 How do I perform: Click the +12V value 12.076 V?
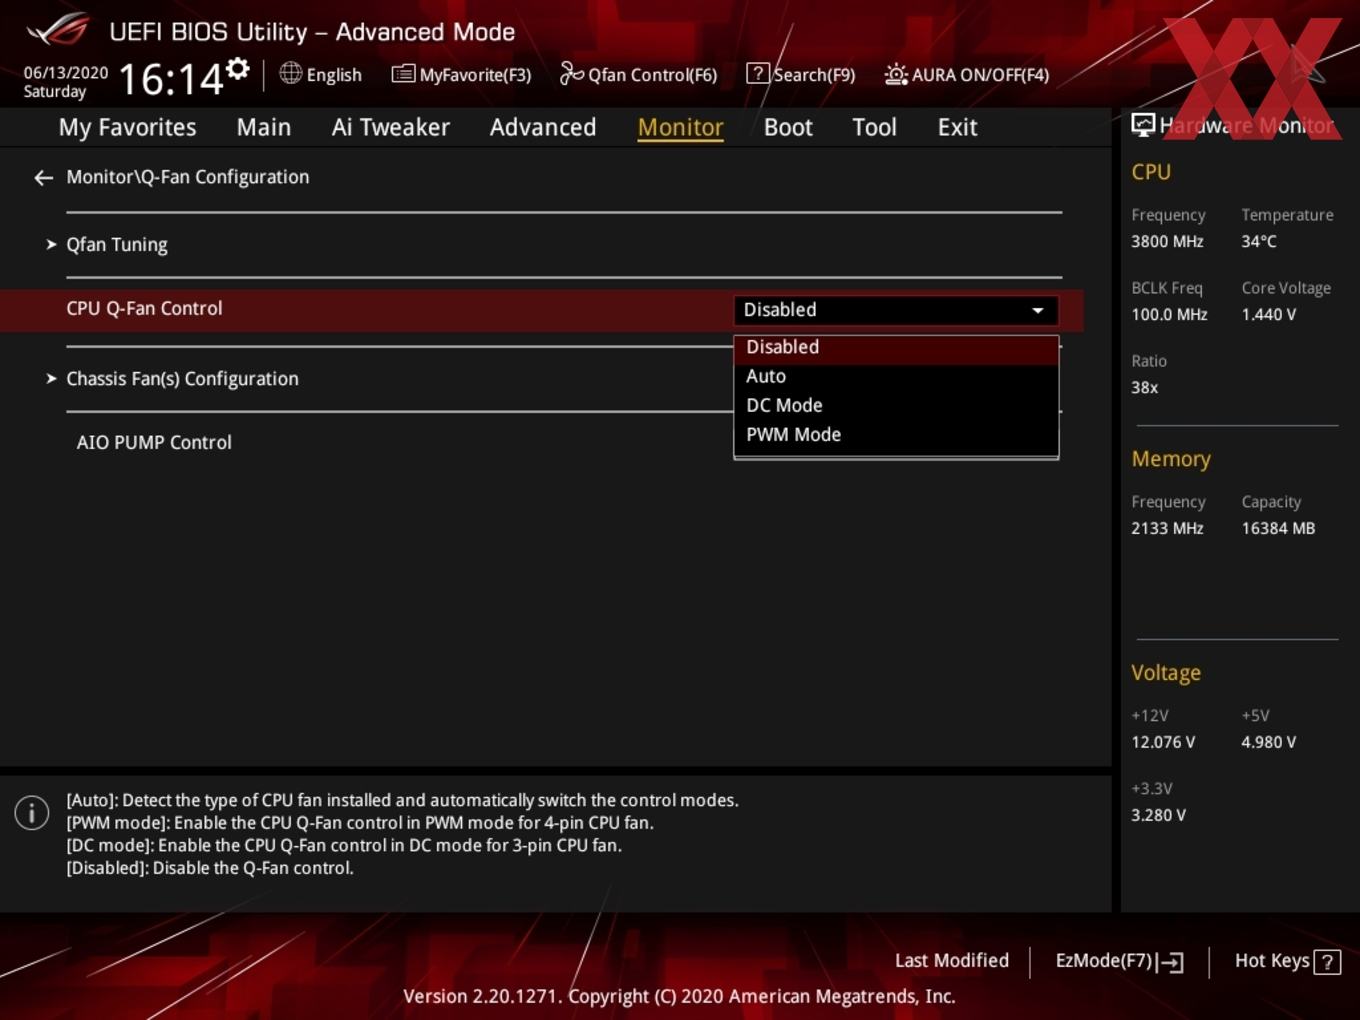pos(1163,742)
